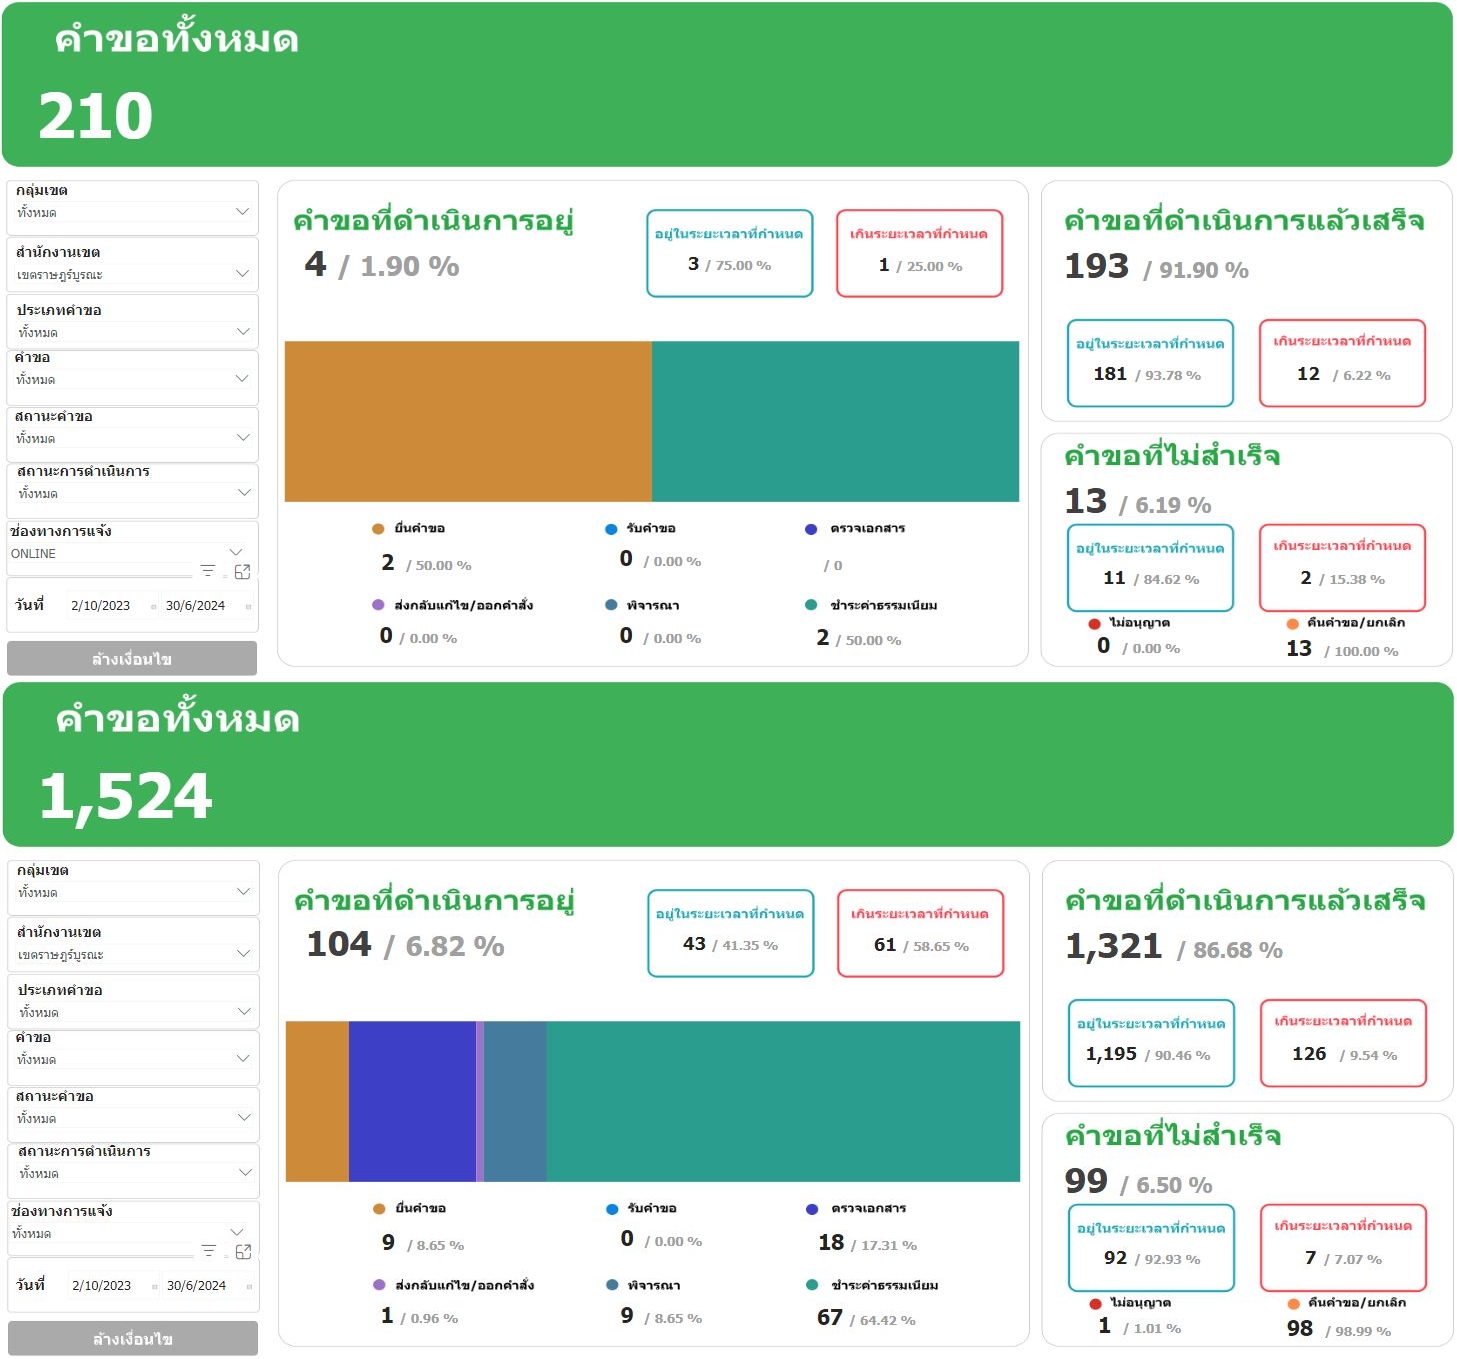Open the ช่องทางการแจ้ง dropdown showing ONLINE
This screenshot has width=1457, height=1359.
236,552
